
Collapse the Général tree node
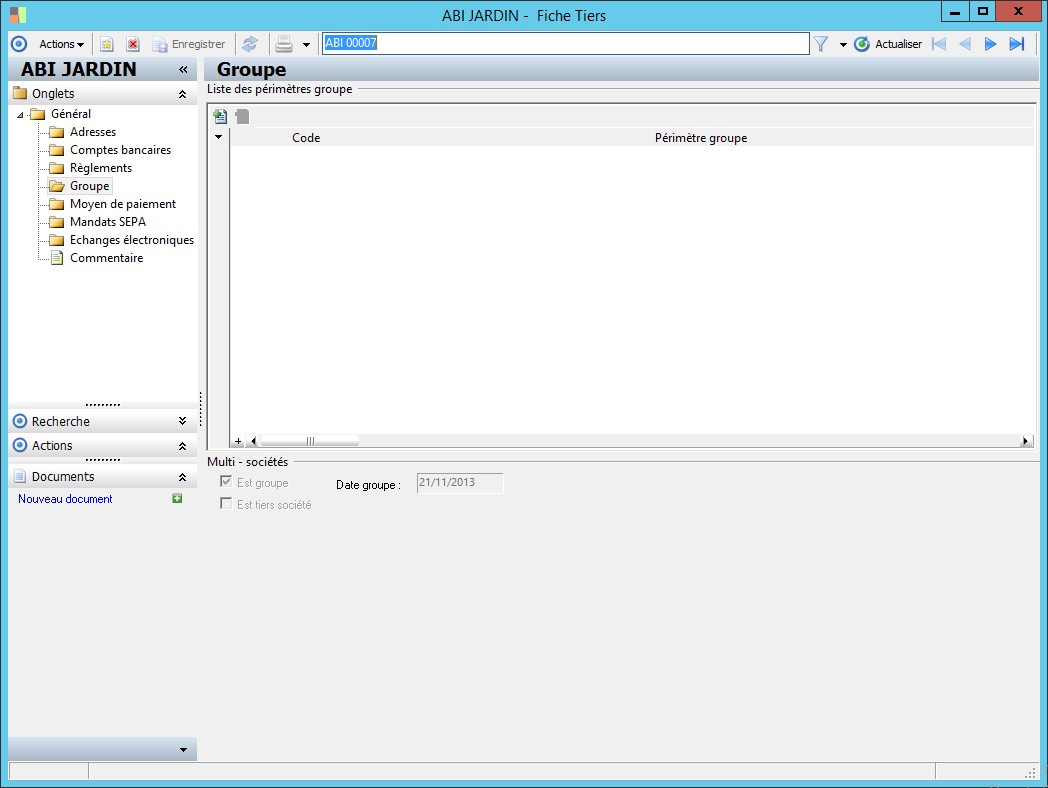click(20, 115)
